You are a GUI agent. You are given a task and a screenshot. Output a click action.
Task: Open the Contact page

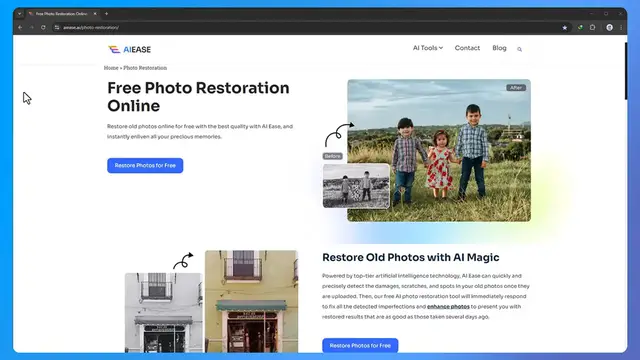(x=467, y=48)
